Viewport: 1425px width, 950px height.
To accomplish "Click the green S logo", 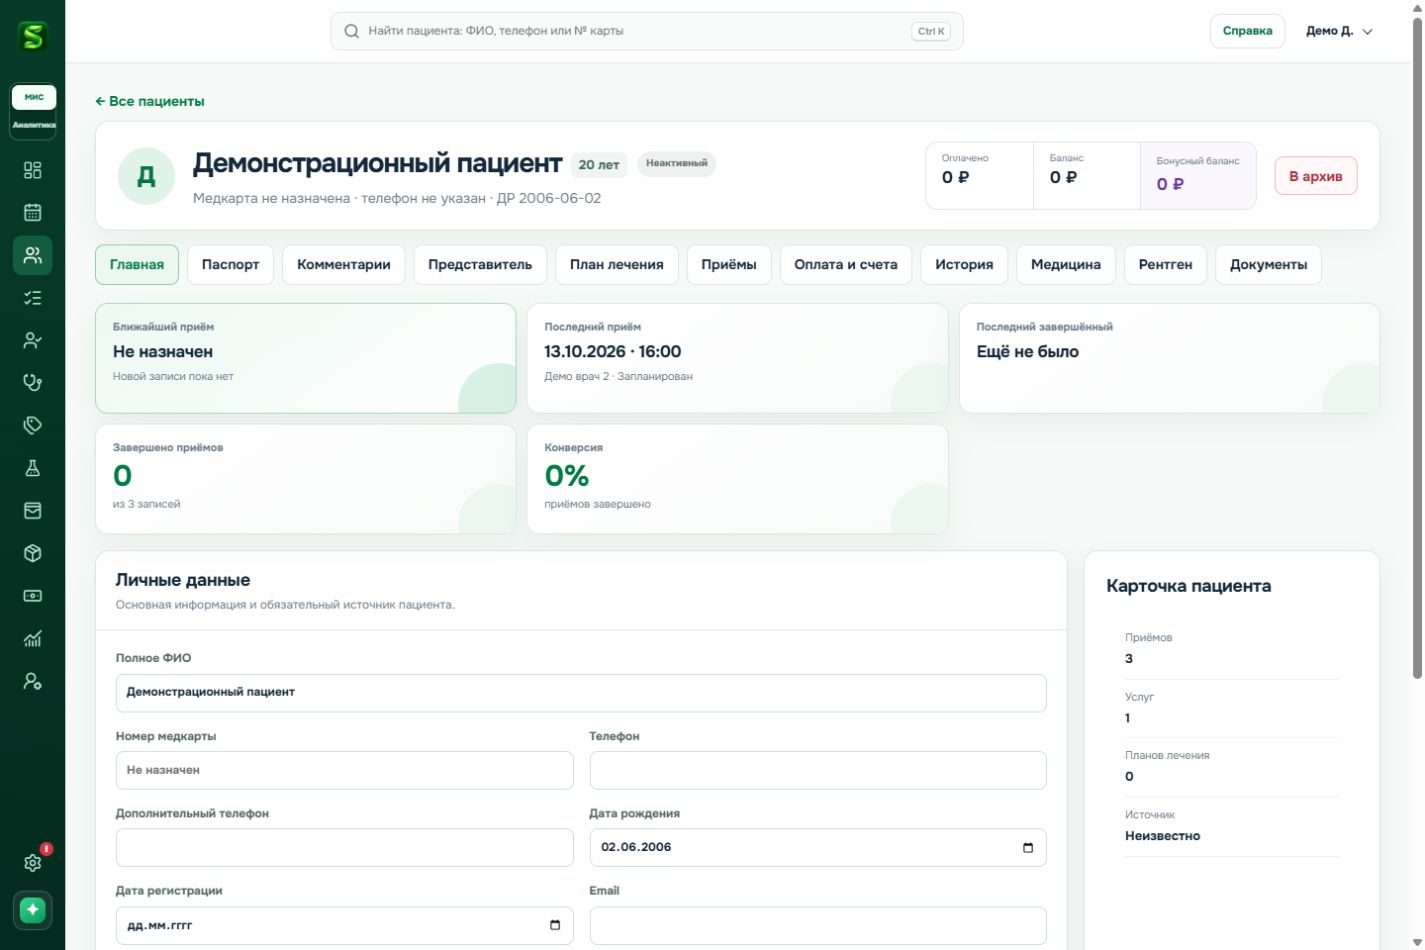I will [32, 37].
